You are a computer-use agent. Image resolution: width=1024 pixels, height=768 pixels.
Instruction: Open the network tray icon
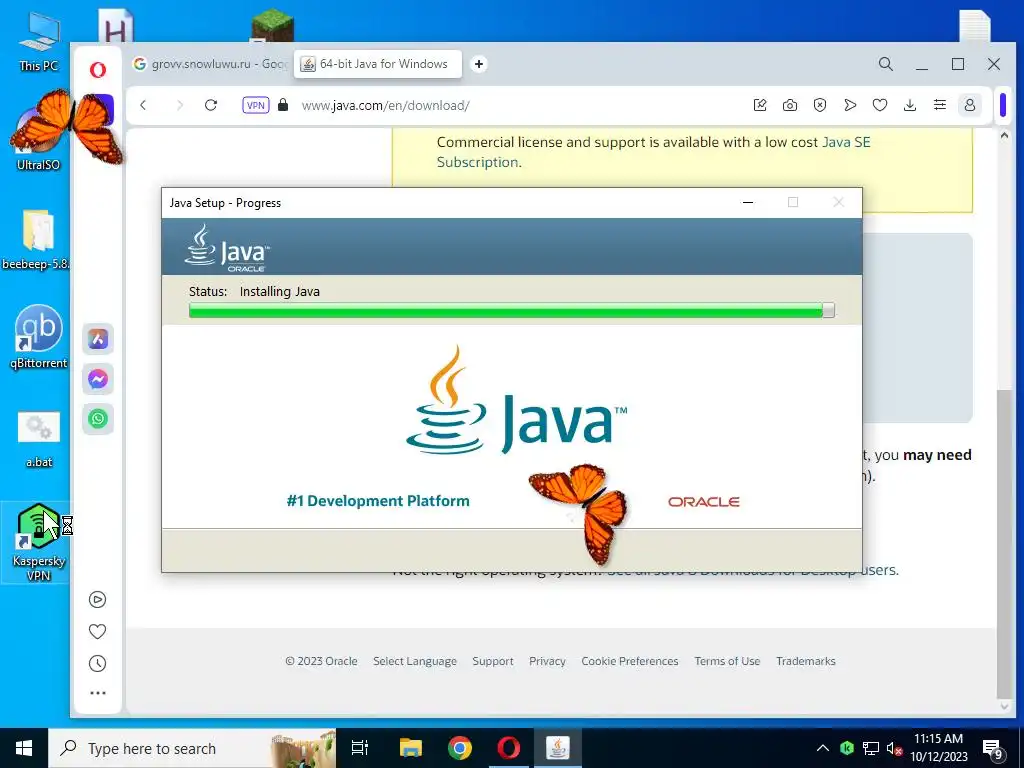click(871, 748)
